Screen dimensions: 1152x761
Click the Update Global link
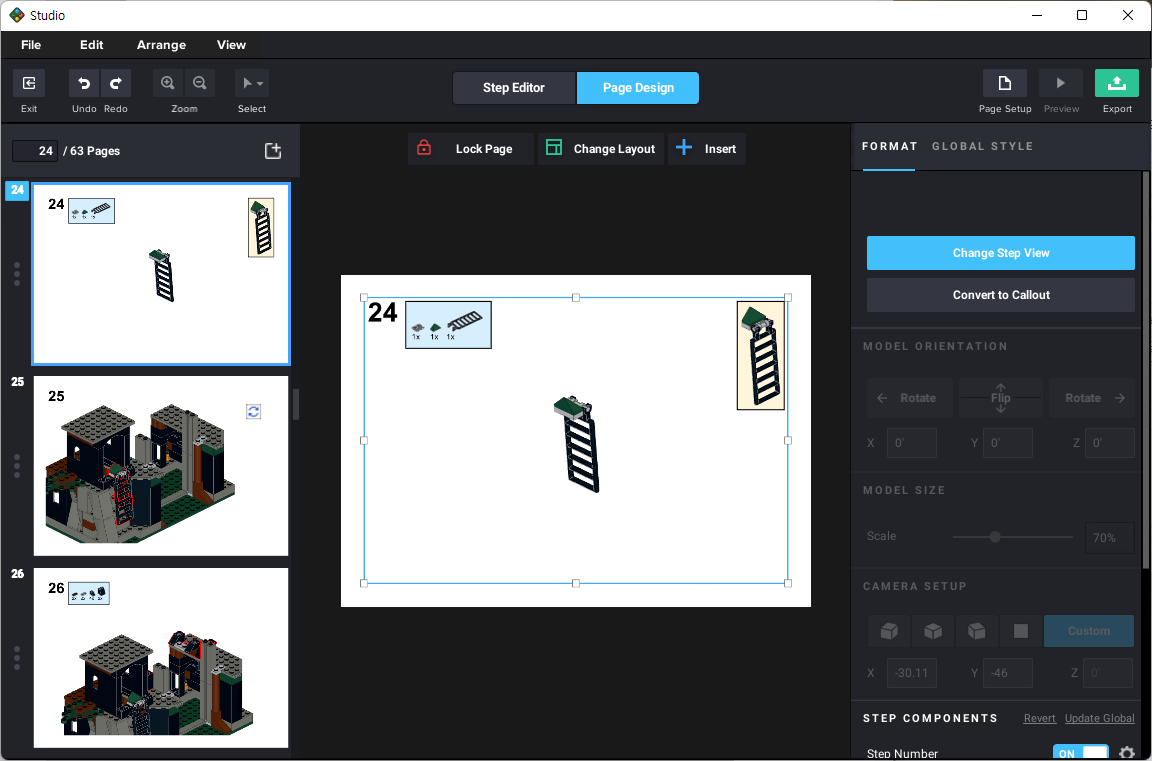(x=1099, y=718)
